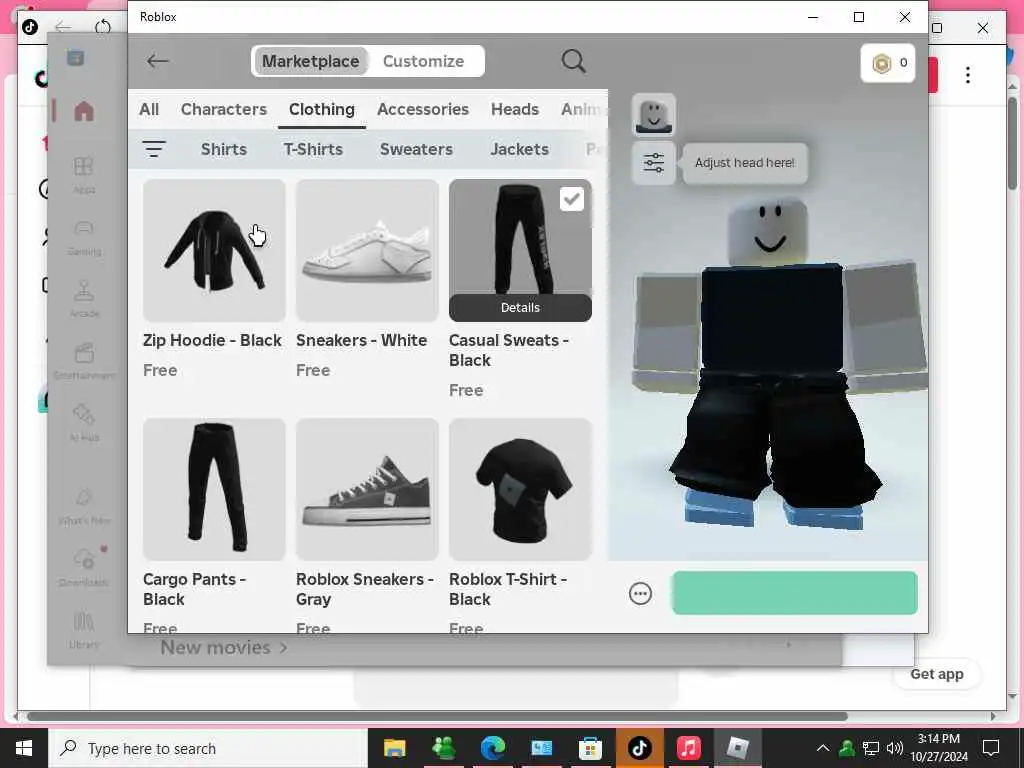
Task: Click Get app in the TikTok window
Action: click(936, 674)
